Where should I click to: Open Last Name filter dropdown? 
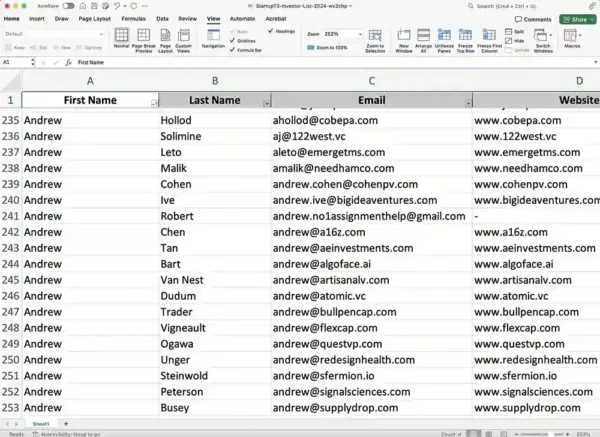click(x=267, y=103)
